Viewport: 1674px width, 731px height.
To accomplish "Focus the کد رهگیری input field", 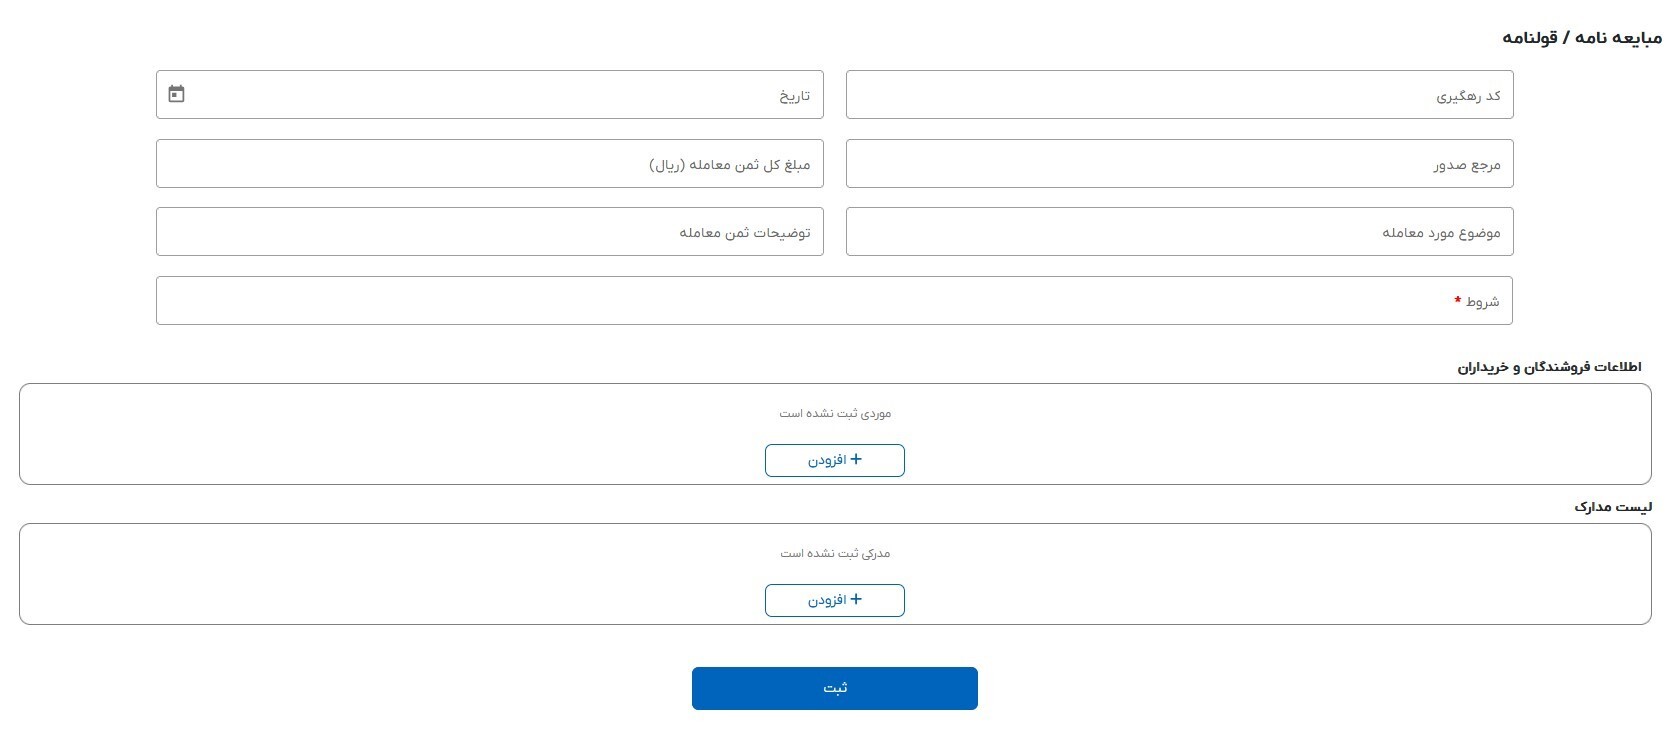I will pos(1180,95).
